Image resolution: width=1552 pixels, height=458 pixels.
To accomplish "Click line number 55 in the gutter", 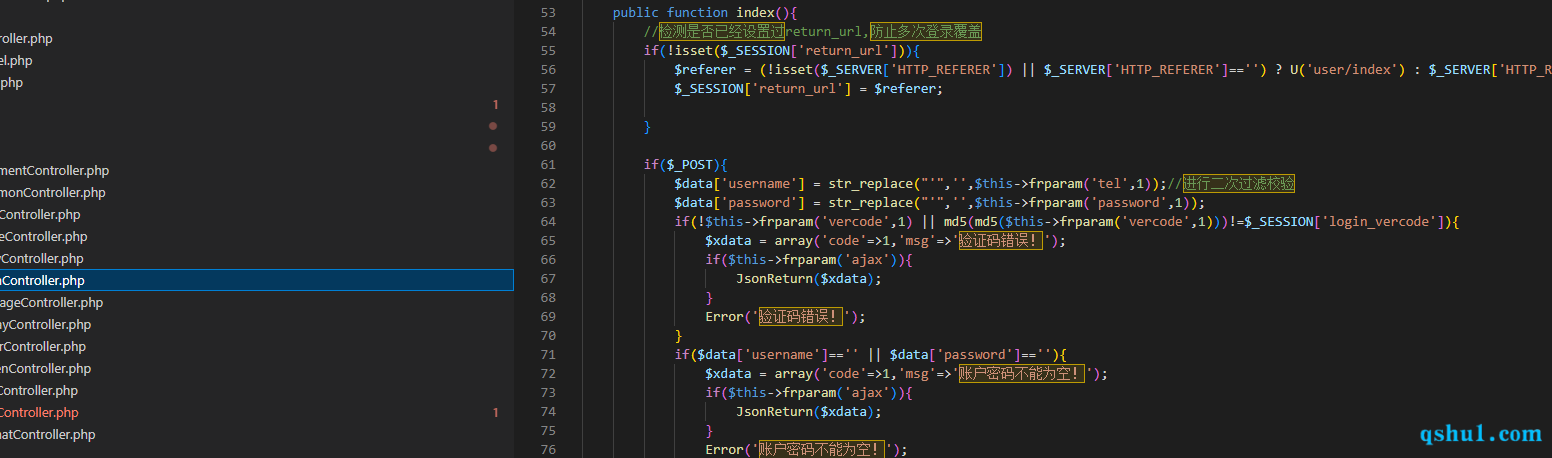I will 546,51.
